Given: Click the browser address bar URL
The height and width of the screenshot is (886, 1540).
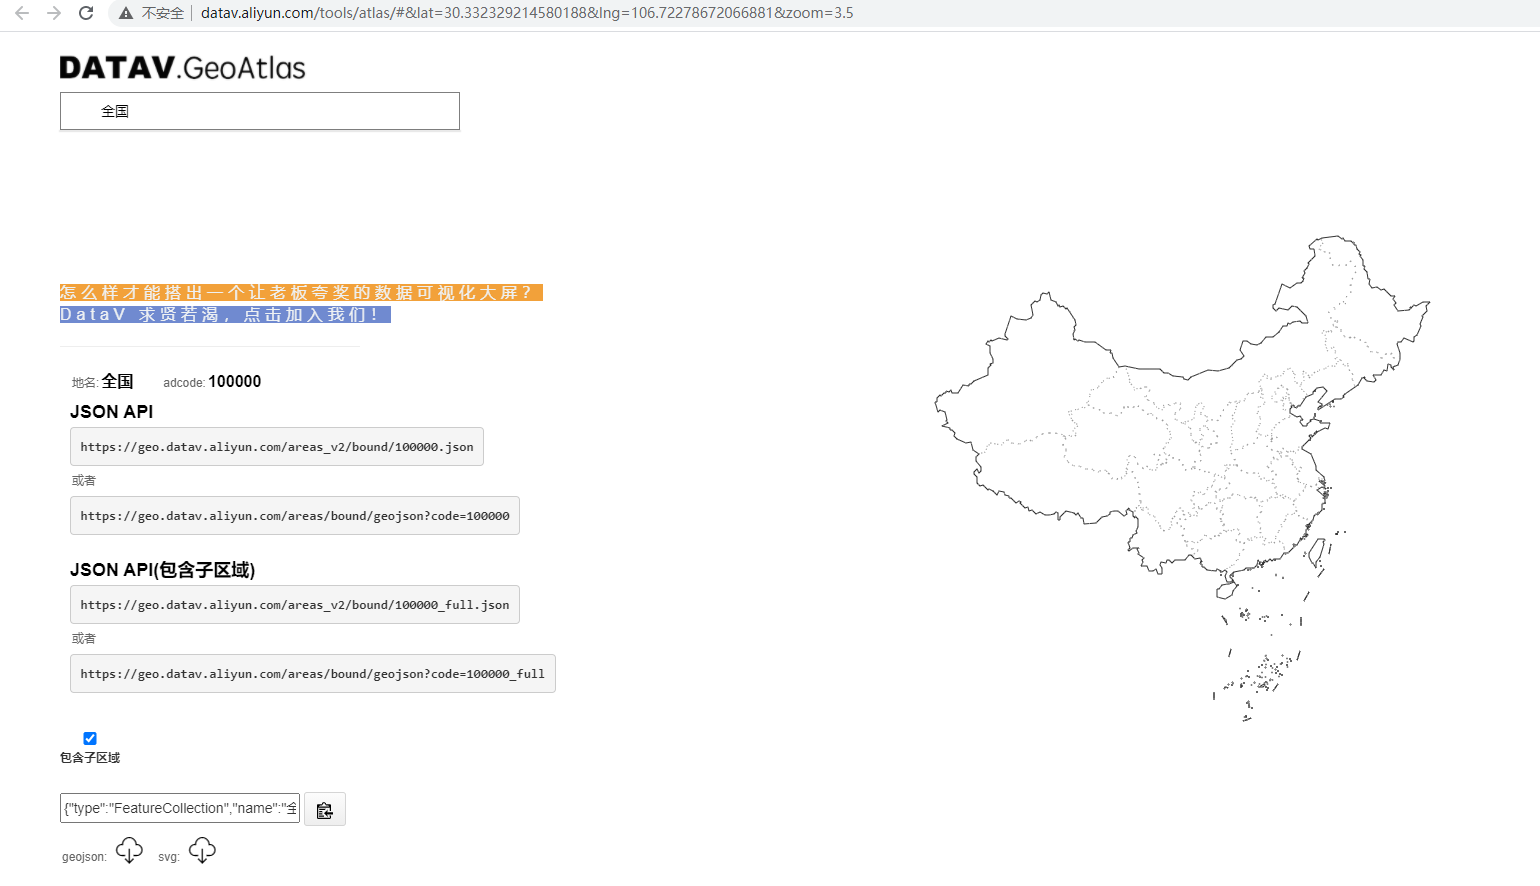Looking at the screenshot, I should pos(527,13).
